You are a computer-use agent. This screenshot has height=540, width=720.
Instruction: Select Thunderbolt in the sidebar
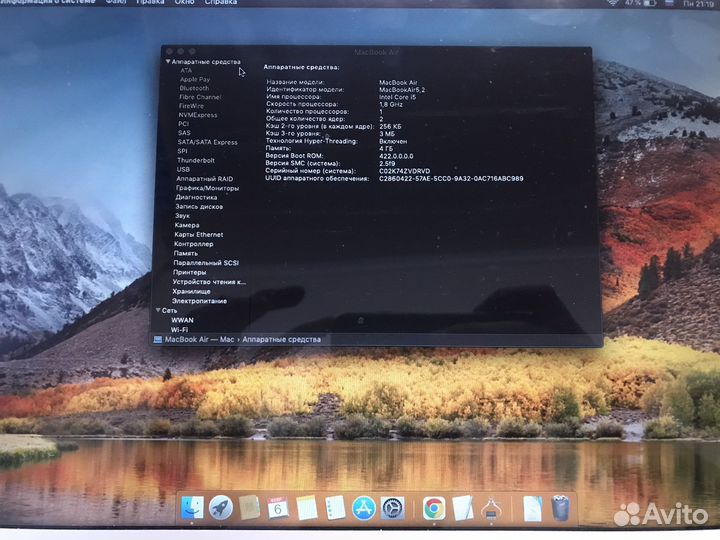click(x=196, y=160)
